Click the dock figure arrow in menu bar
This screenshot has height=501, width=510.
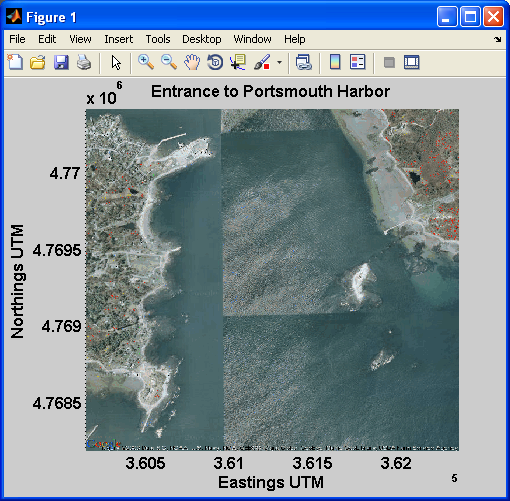pyautogui.click(x=497, y=39)
